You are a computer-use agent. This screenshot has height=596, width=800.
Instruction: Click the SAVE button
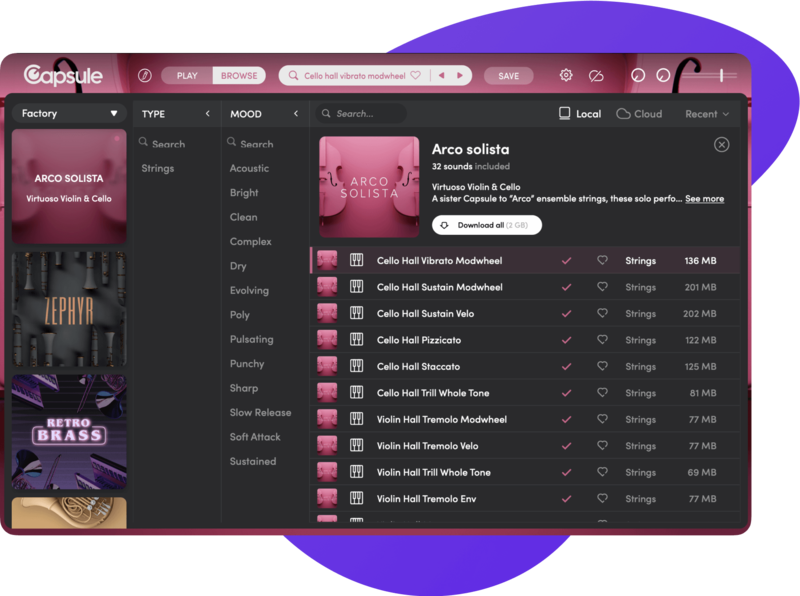(x=509, y=76)
